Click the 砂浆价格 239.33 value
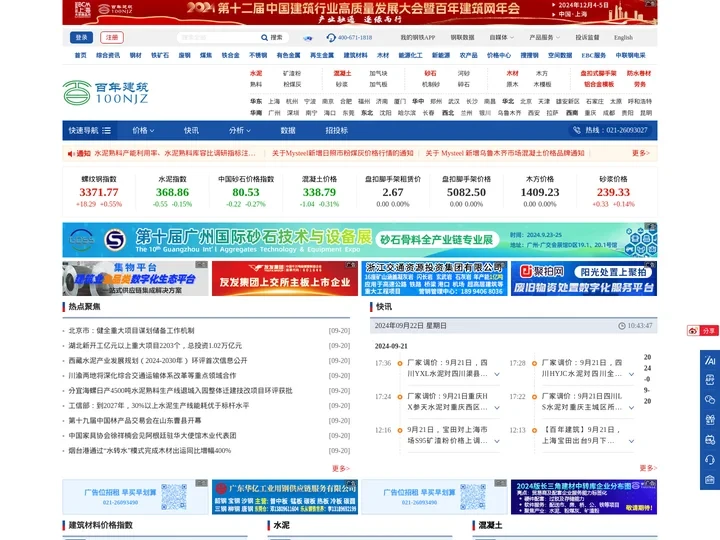Viewport: 720px width, 540px height. pos(613,192)
